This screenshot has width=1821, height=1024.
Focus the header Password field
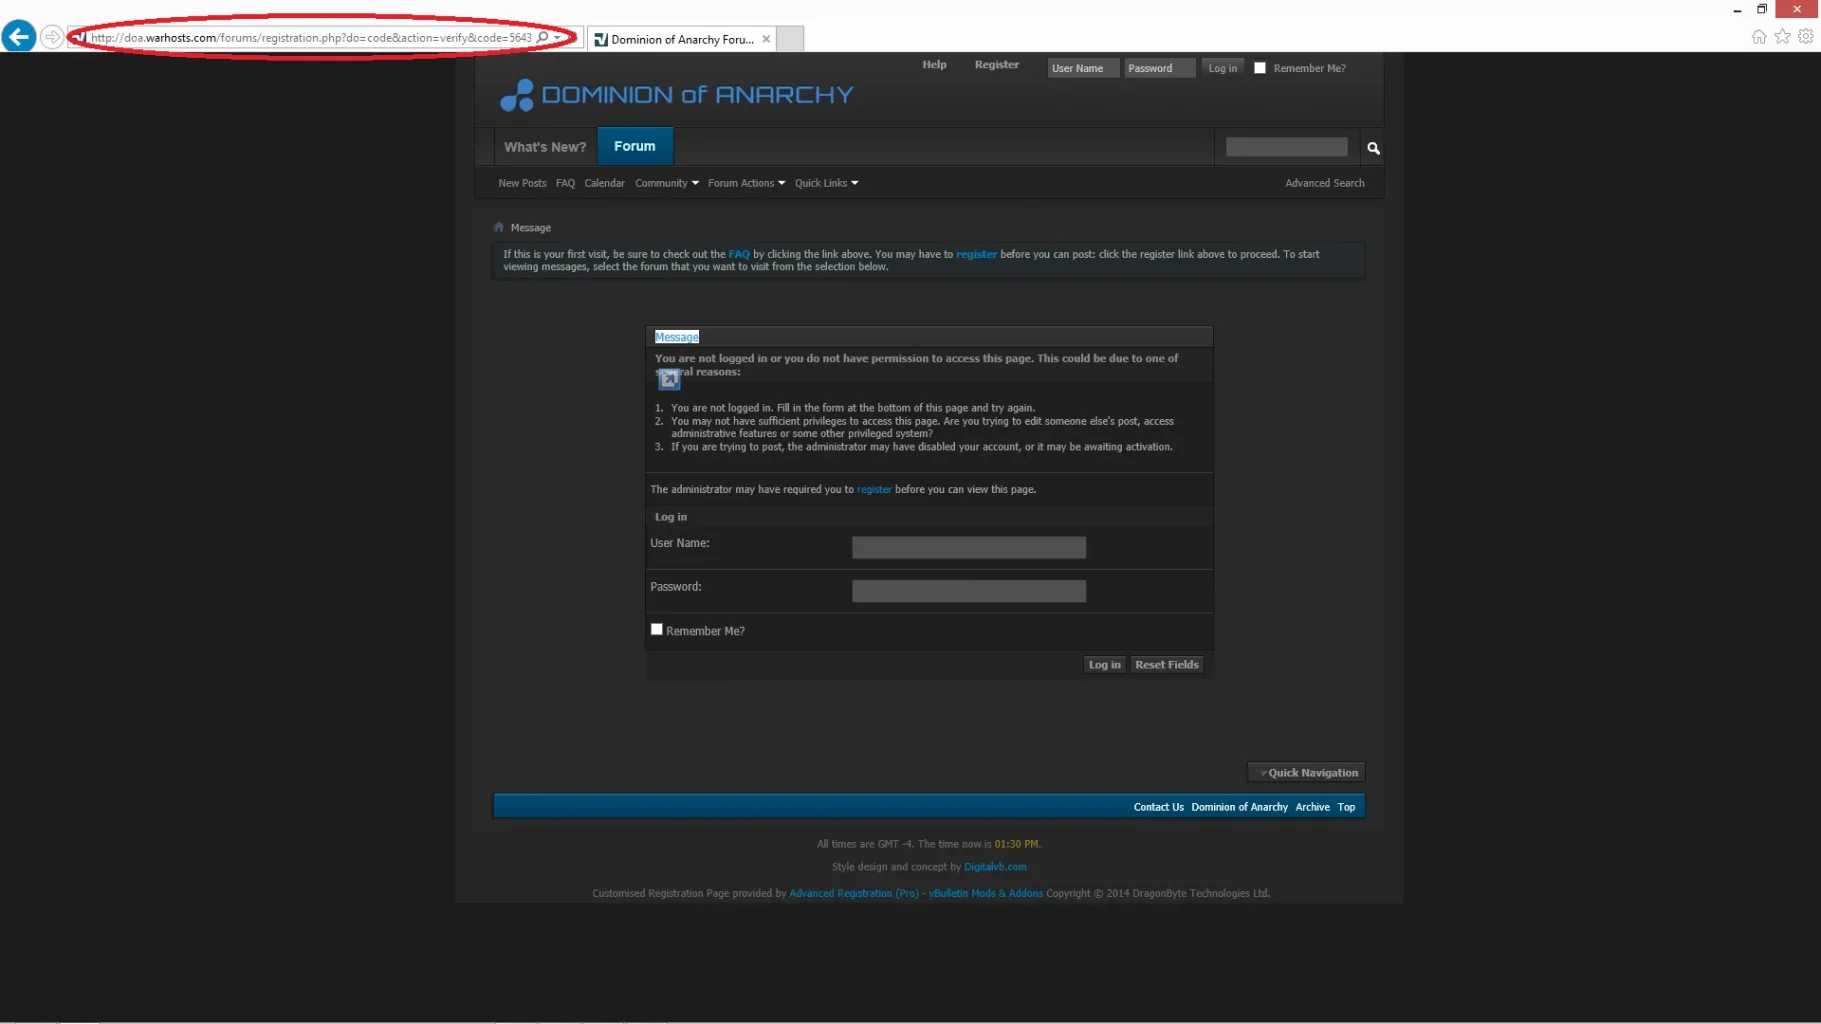pos(1159,68)
